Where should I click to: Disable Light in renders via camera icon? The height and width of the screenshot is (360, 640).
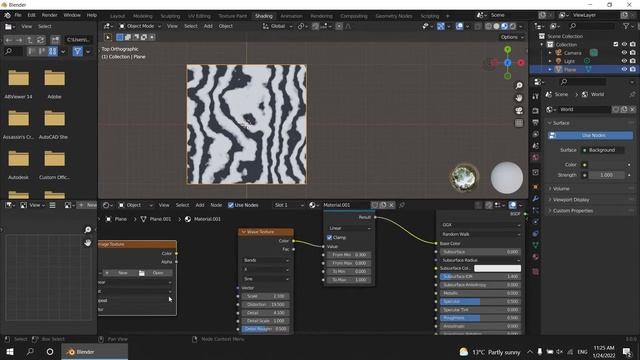click(633, 61)
